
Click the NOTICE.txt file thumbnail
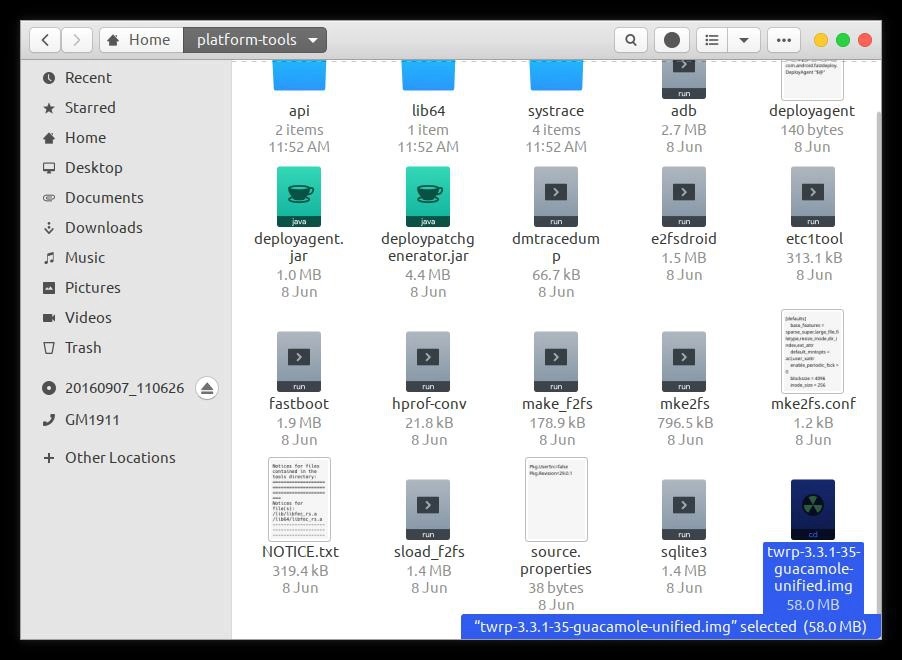click(299, 499)
